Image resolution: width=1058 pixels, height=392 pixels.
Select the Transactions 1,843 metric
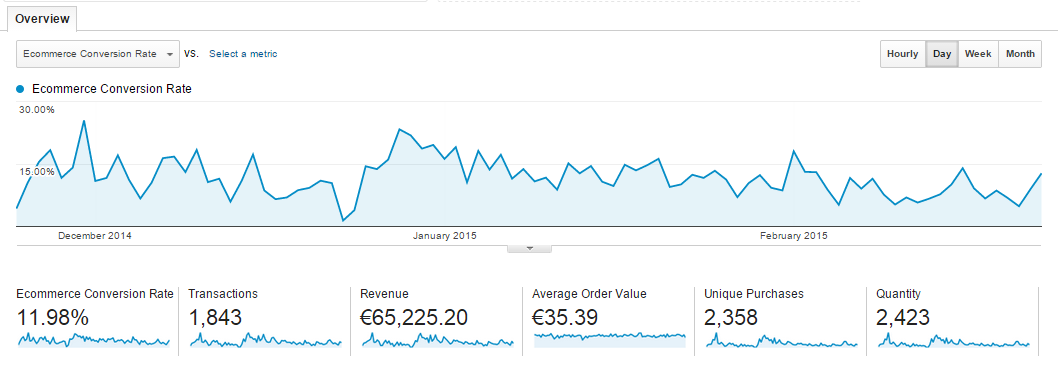pyautogui.click(x=215, y=317)
